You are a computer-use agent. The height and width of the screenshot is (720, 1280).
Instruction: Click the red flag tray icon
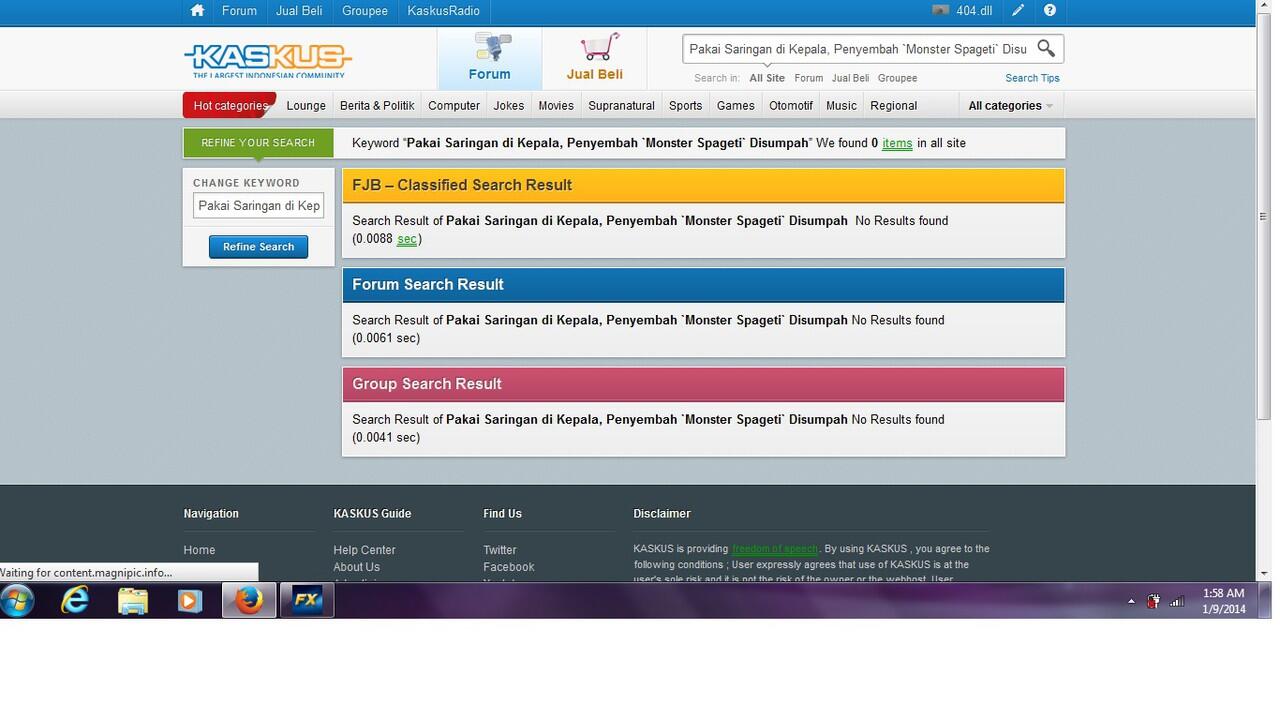1153,602
